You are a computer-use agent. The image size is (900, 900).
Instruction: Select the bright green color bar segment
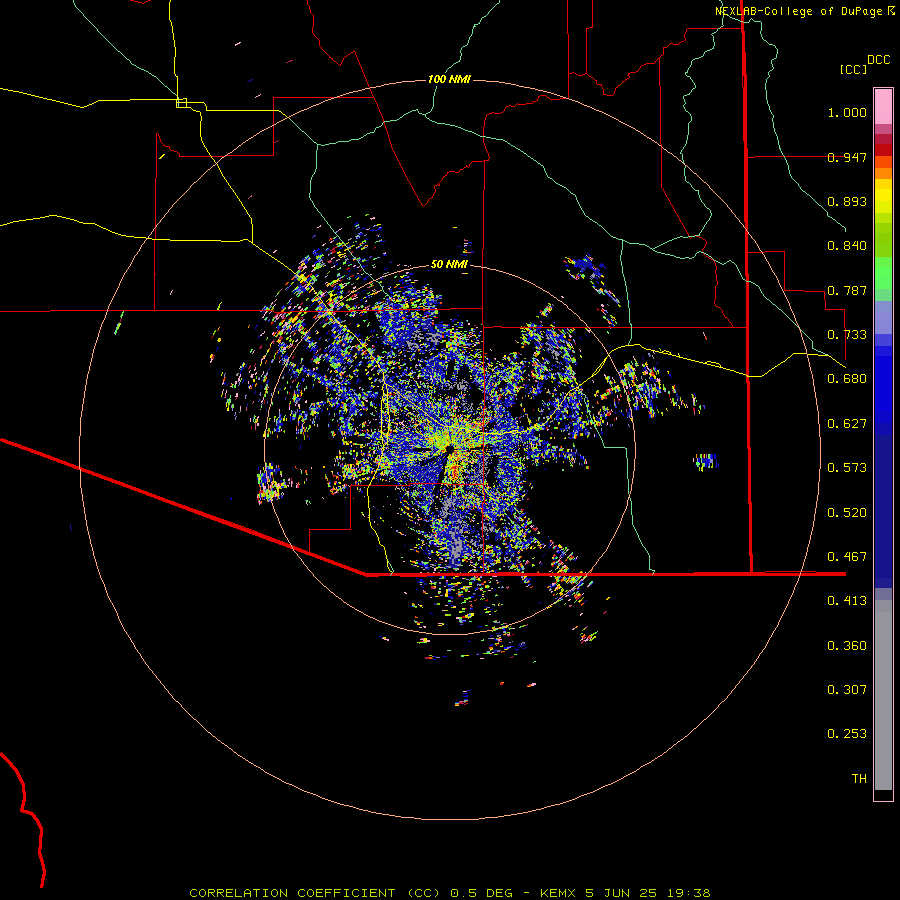pos(883,273)
